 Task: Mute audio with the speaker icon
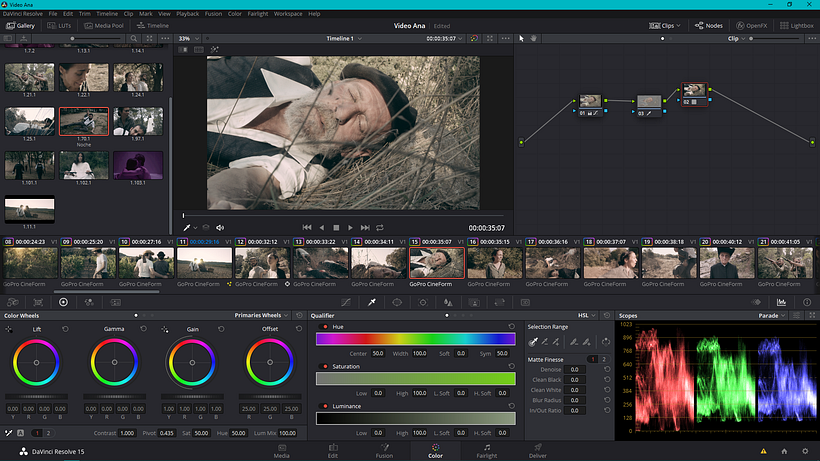pos(220,228)
